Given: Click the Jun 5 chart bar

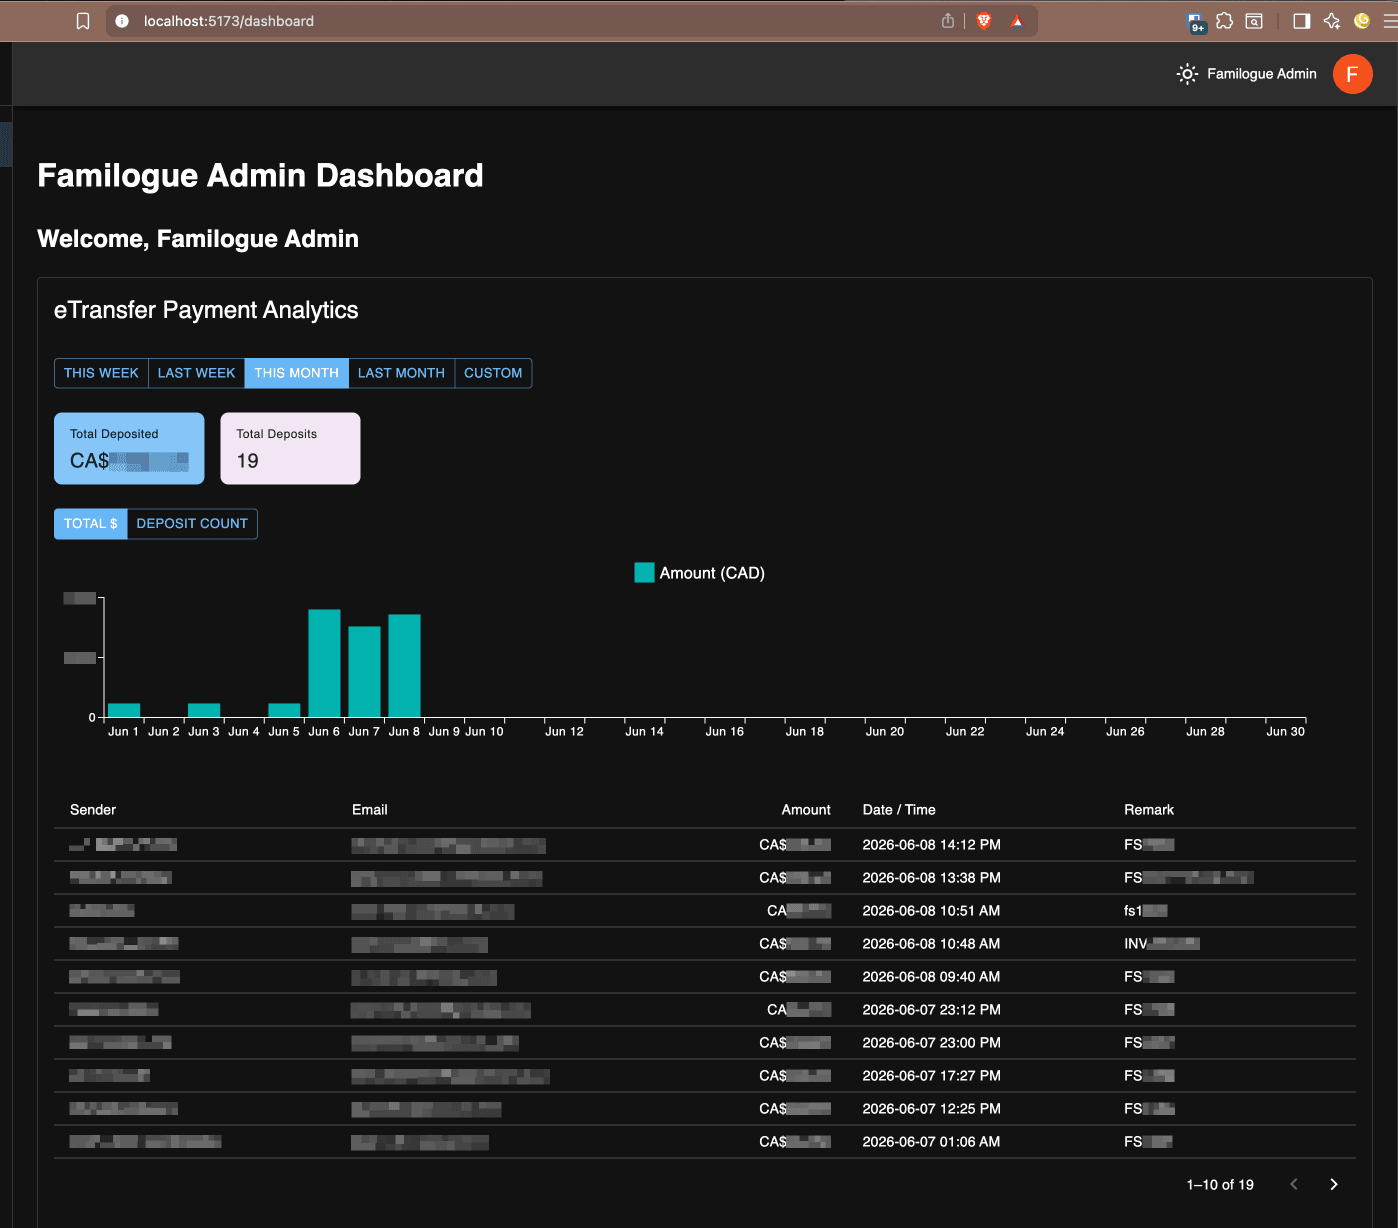Looking at the screenshot, I should coord(284,710).
